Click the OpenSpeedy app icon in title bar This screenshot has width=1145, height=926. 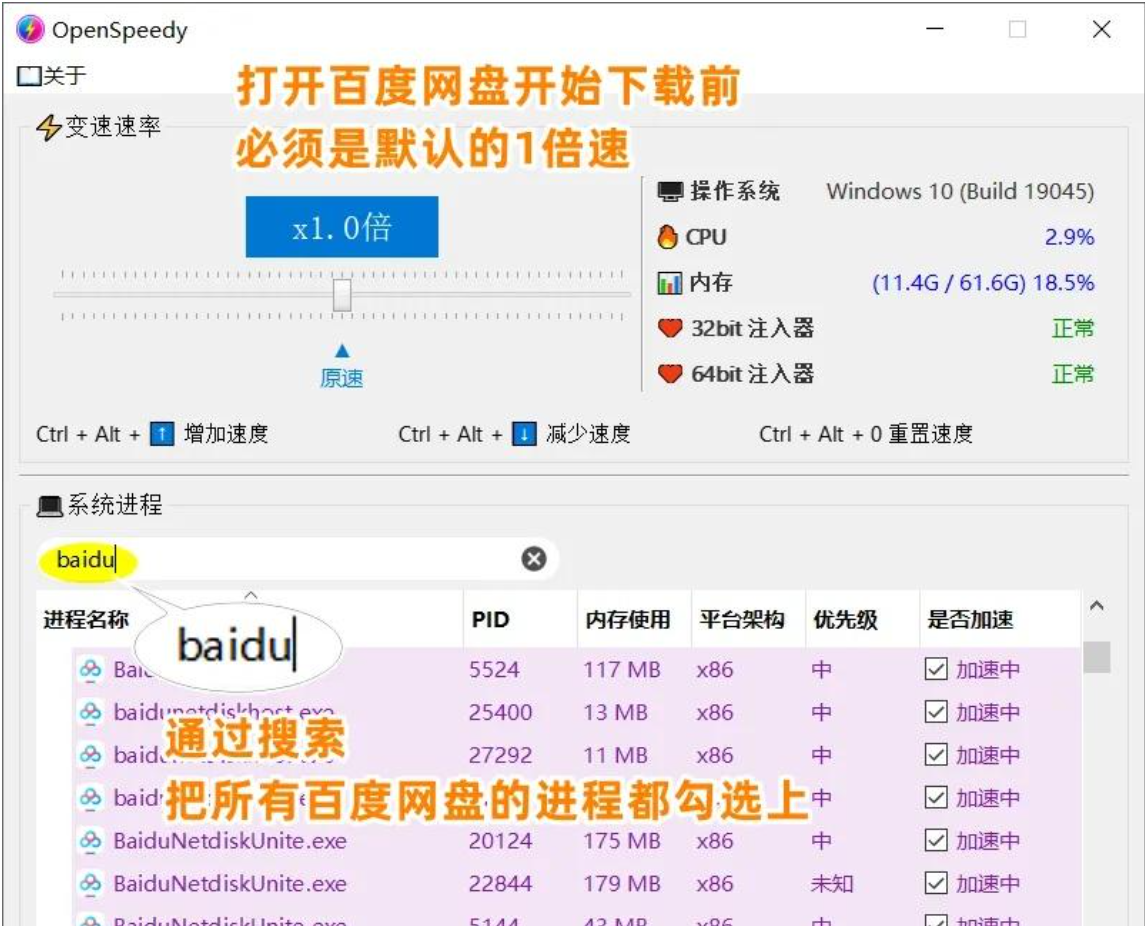(30, 29)
